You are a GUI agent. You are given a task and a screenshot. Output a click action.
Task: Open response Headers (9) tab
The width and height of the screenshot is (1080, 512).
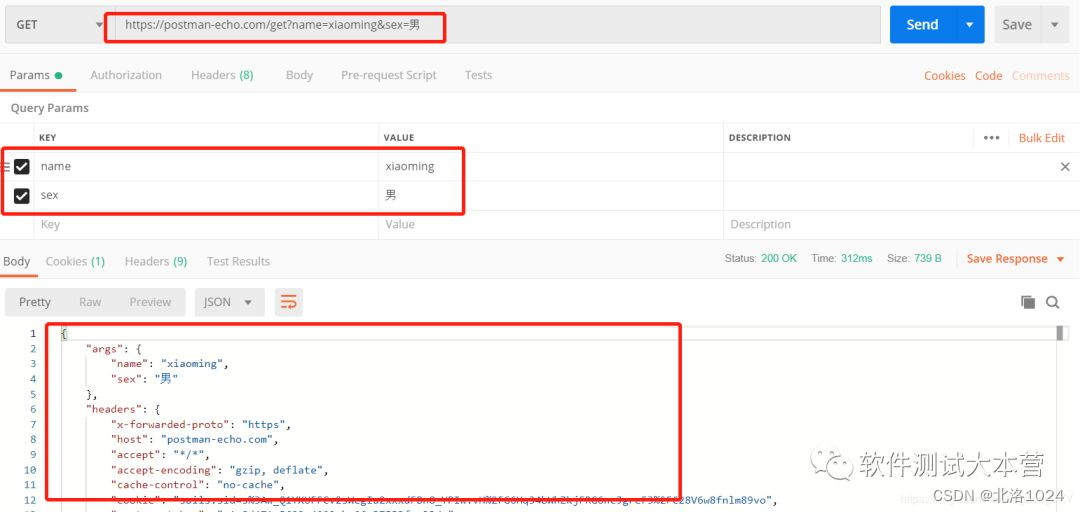pyautogui.click(x=156, y=261)
